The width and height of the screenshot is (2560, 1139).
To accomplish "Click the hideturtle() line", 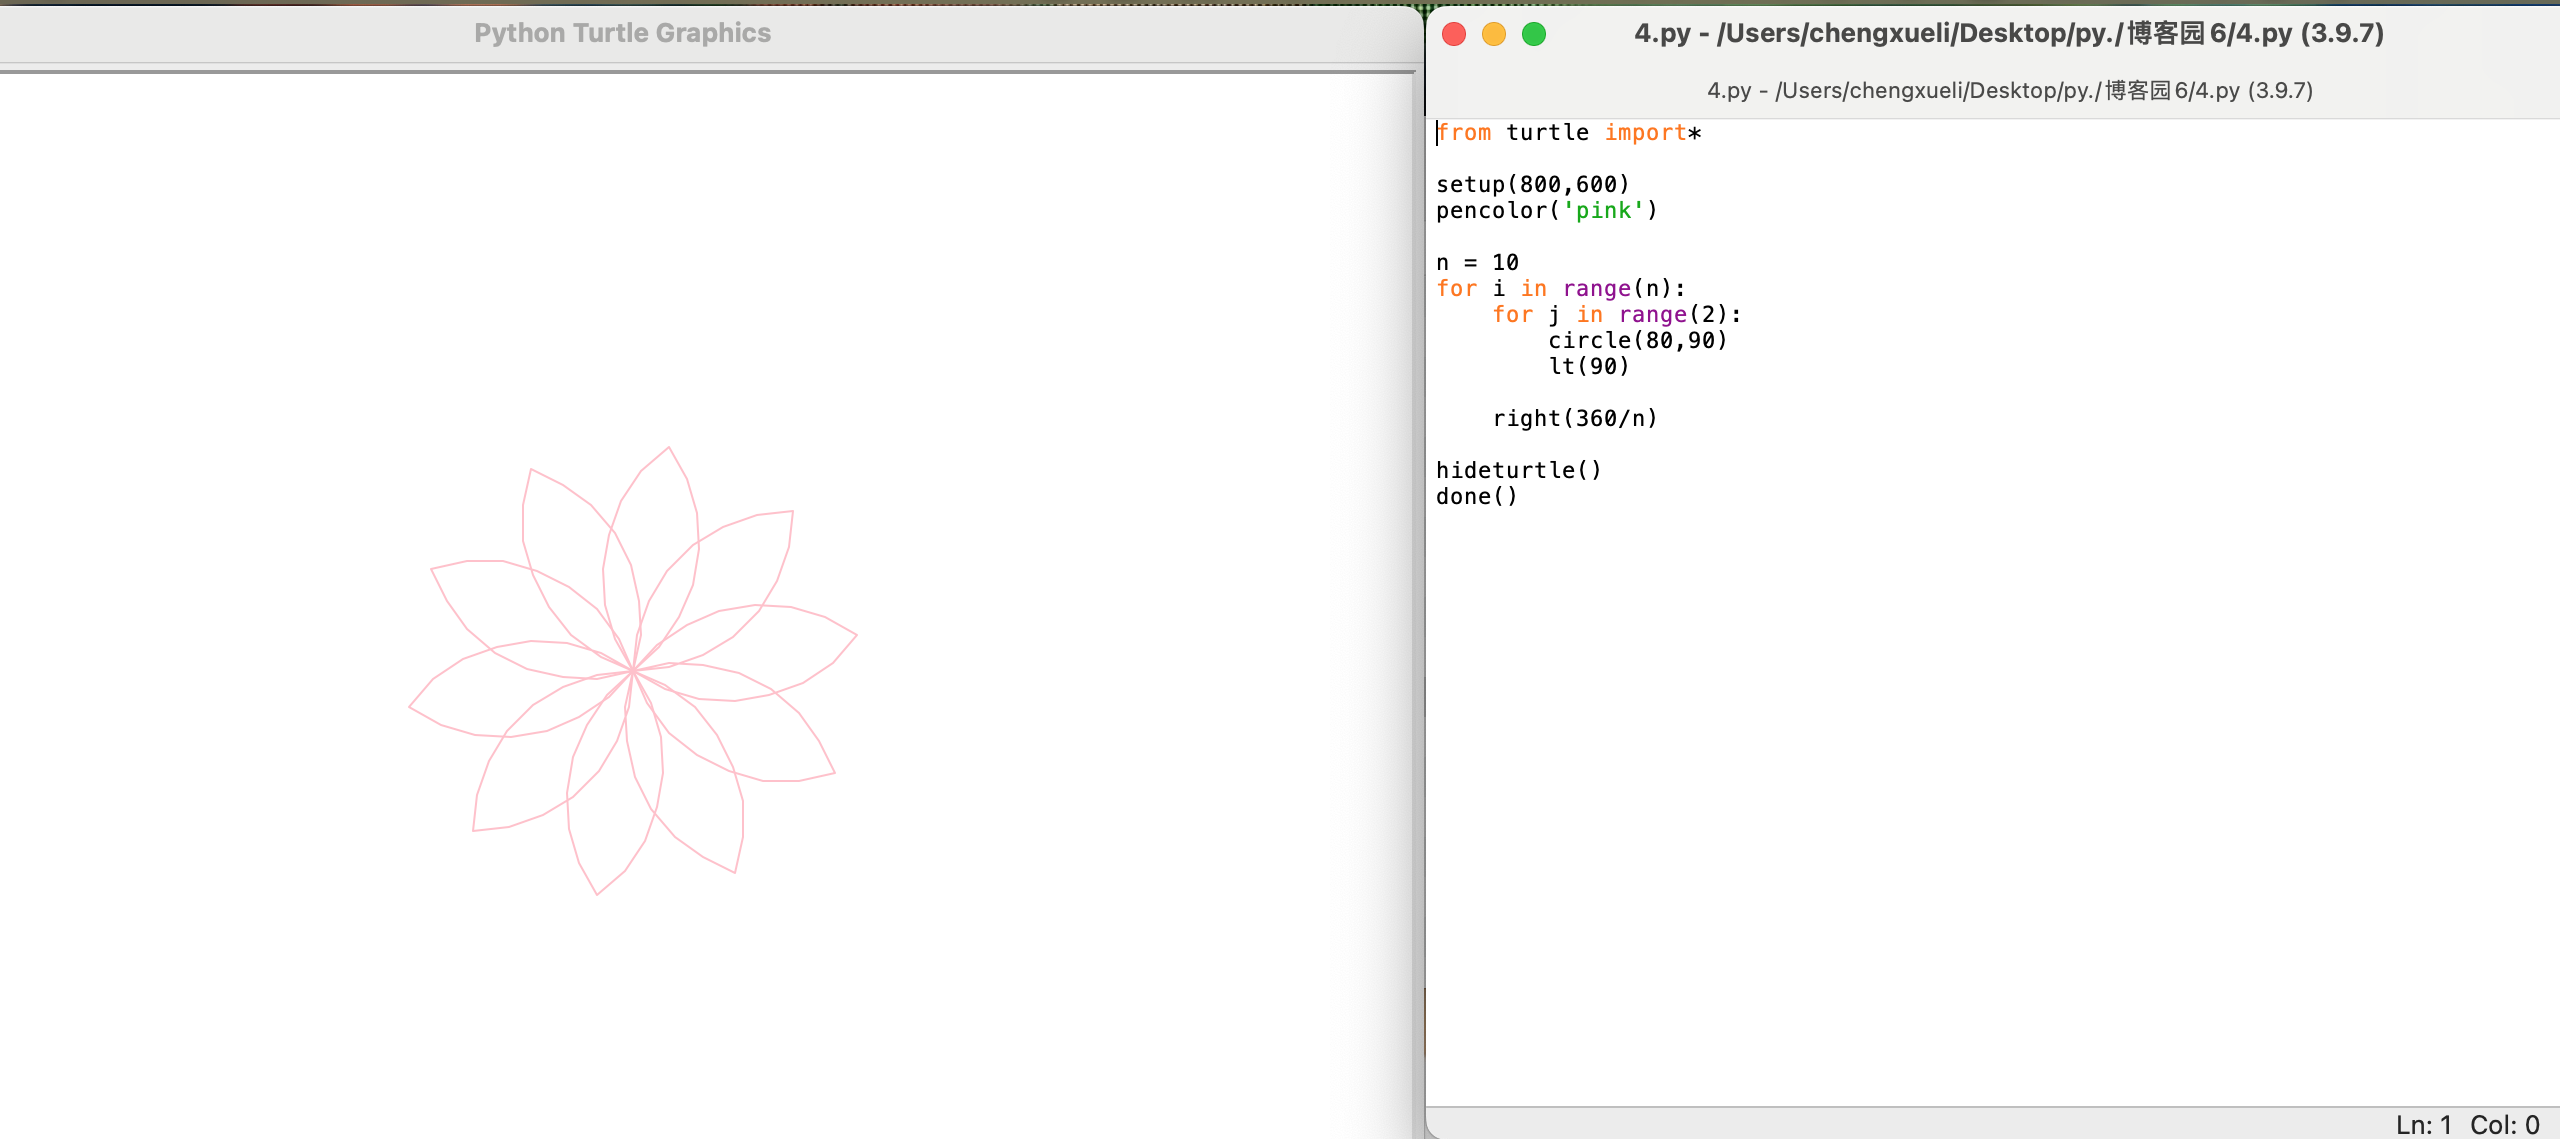I will 1518,470.
